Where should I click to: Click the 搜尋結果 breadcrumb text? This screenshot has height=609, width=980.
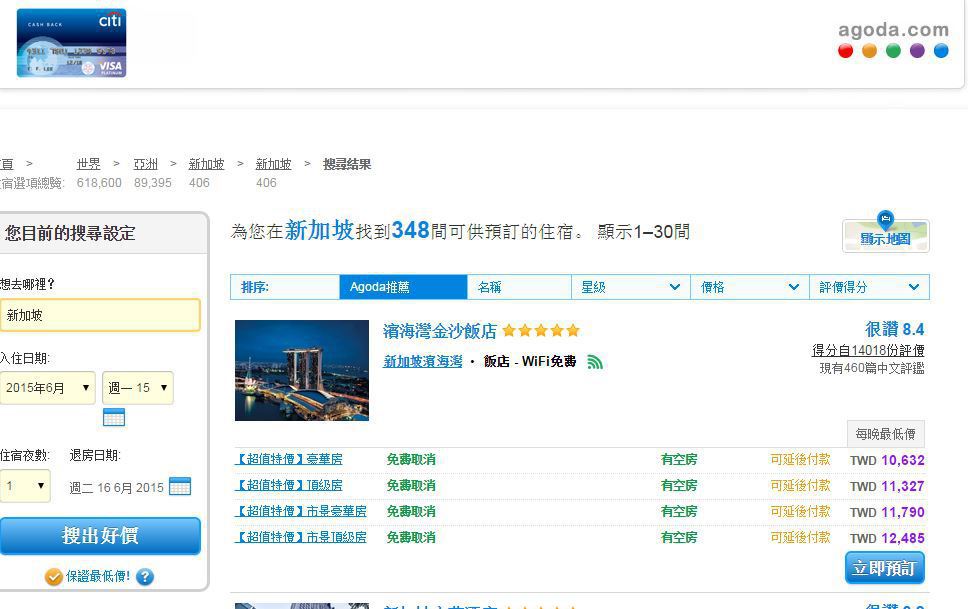tap(347, 164)
